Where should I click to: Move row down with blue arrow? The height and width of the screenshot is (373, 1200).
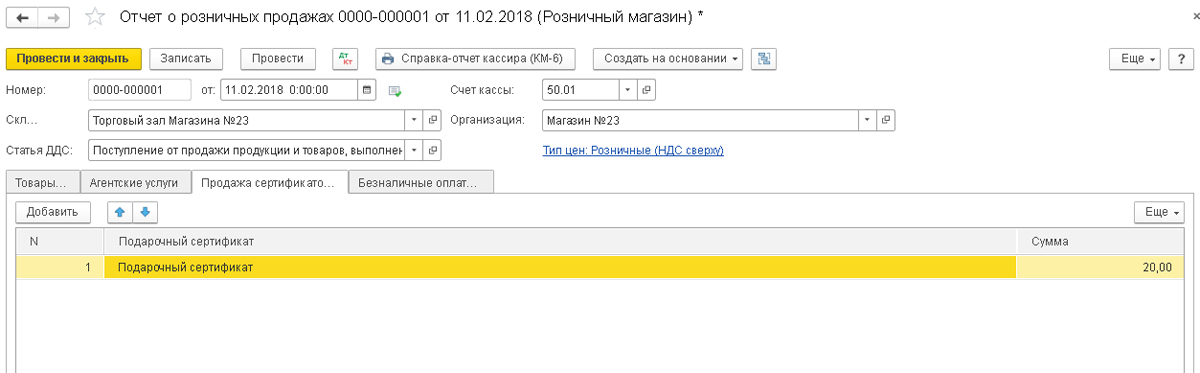(145, 212)
